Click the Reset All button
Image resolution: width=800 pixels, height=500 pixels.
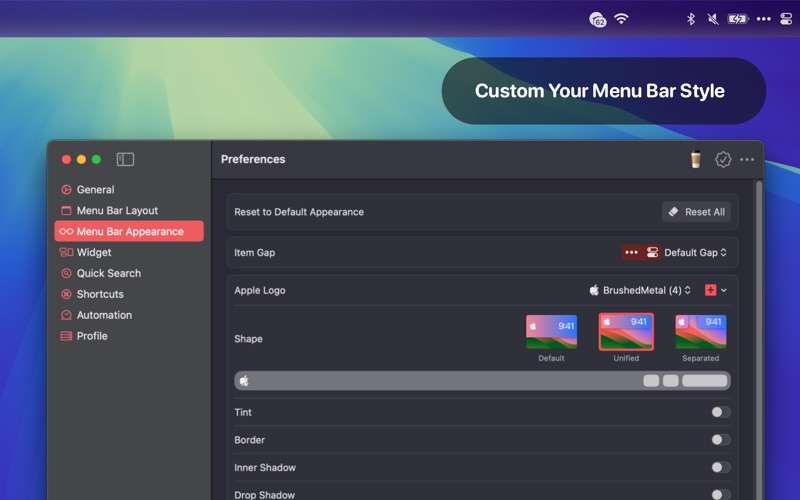696,212
